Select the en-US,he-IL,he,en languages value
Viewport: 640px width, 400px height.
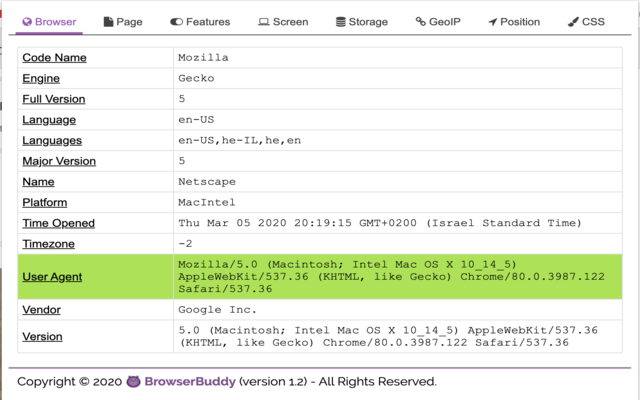coord(240,140)
